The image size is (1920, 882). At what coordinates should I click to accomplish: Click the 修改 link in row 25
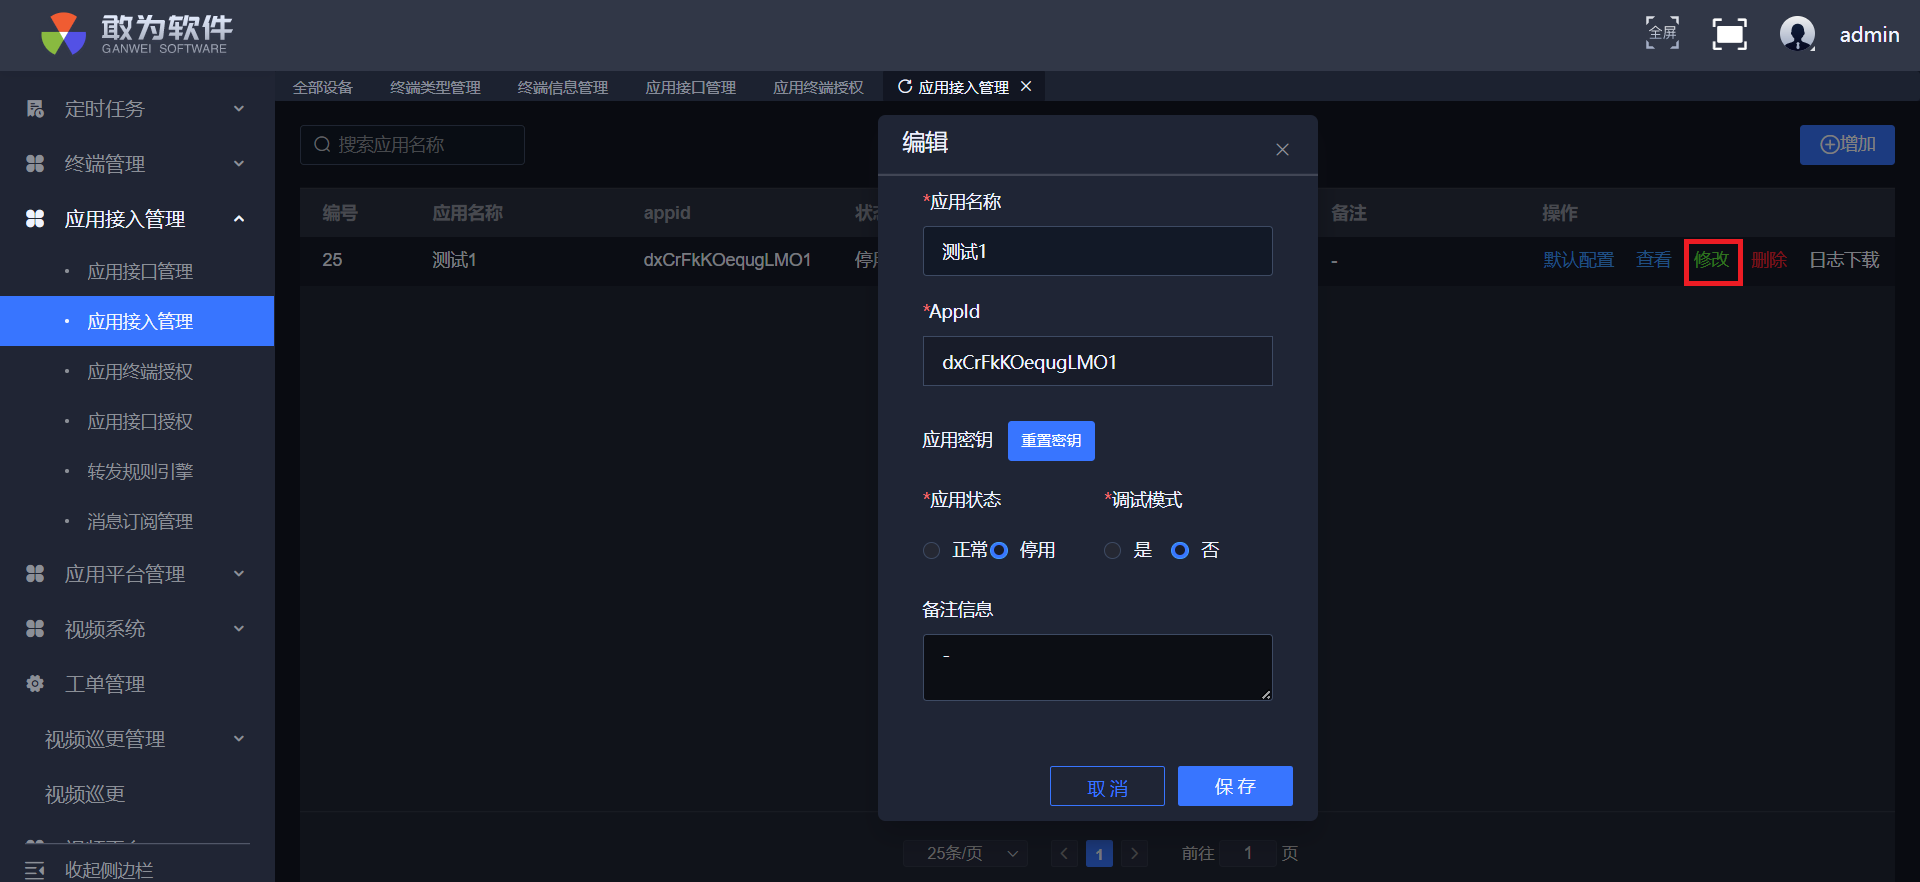1711,260
